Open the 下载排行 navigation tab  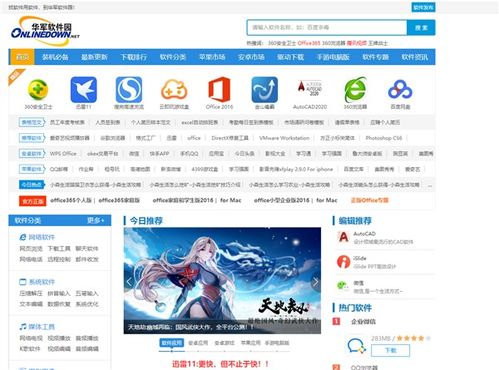(x=133, y=57)
